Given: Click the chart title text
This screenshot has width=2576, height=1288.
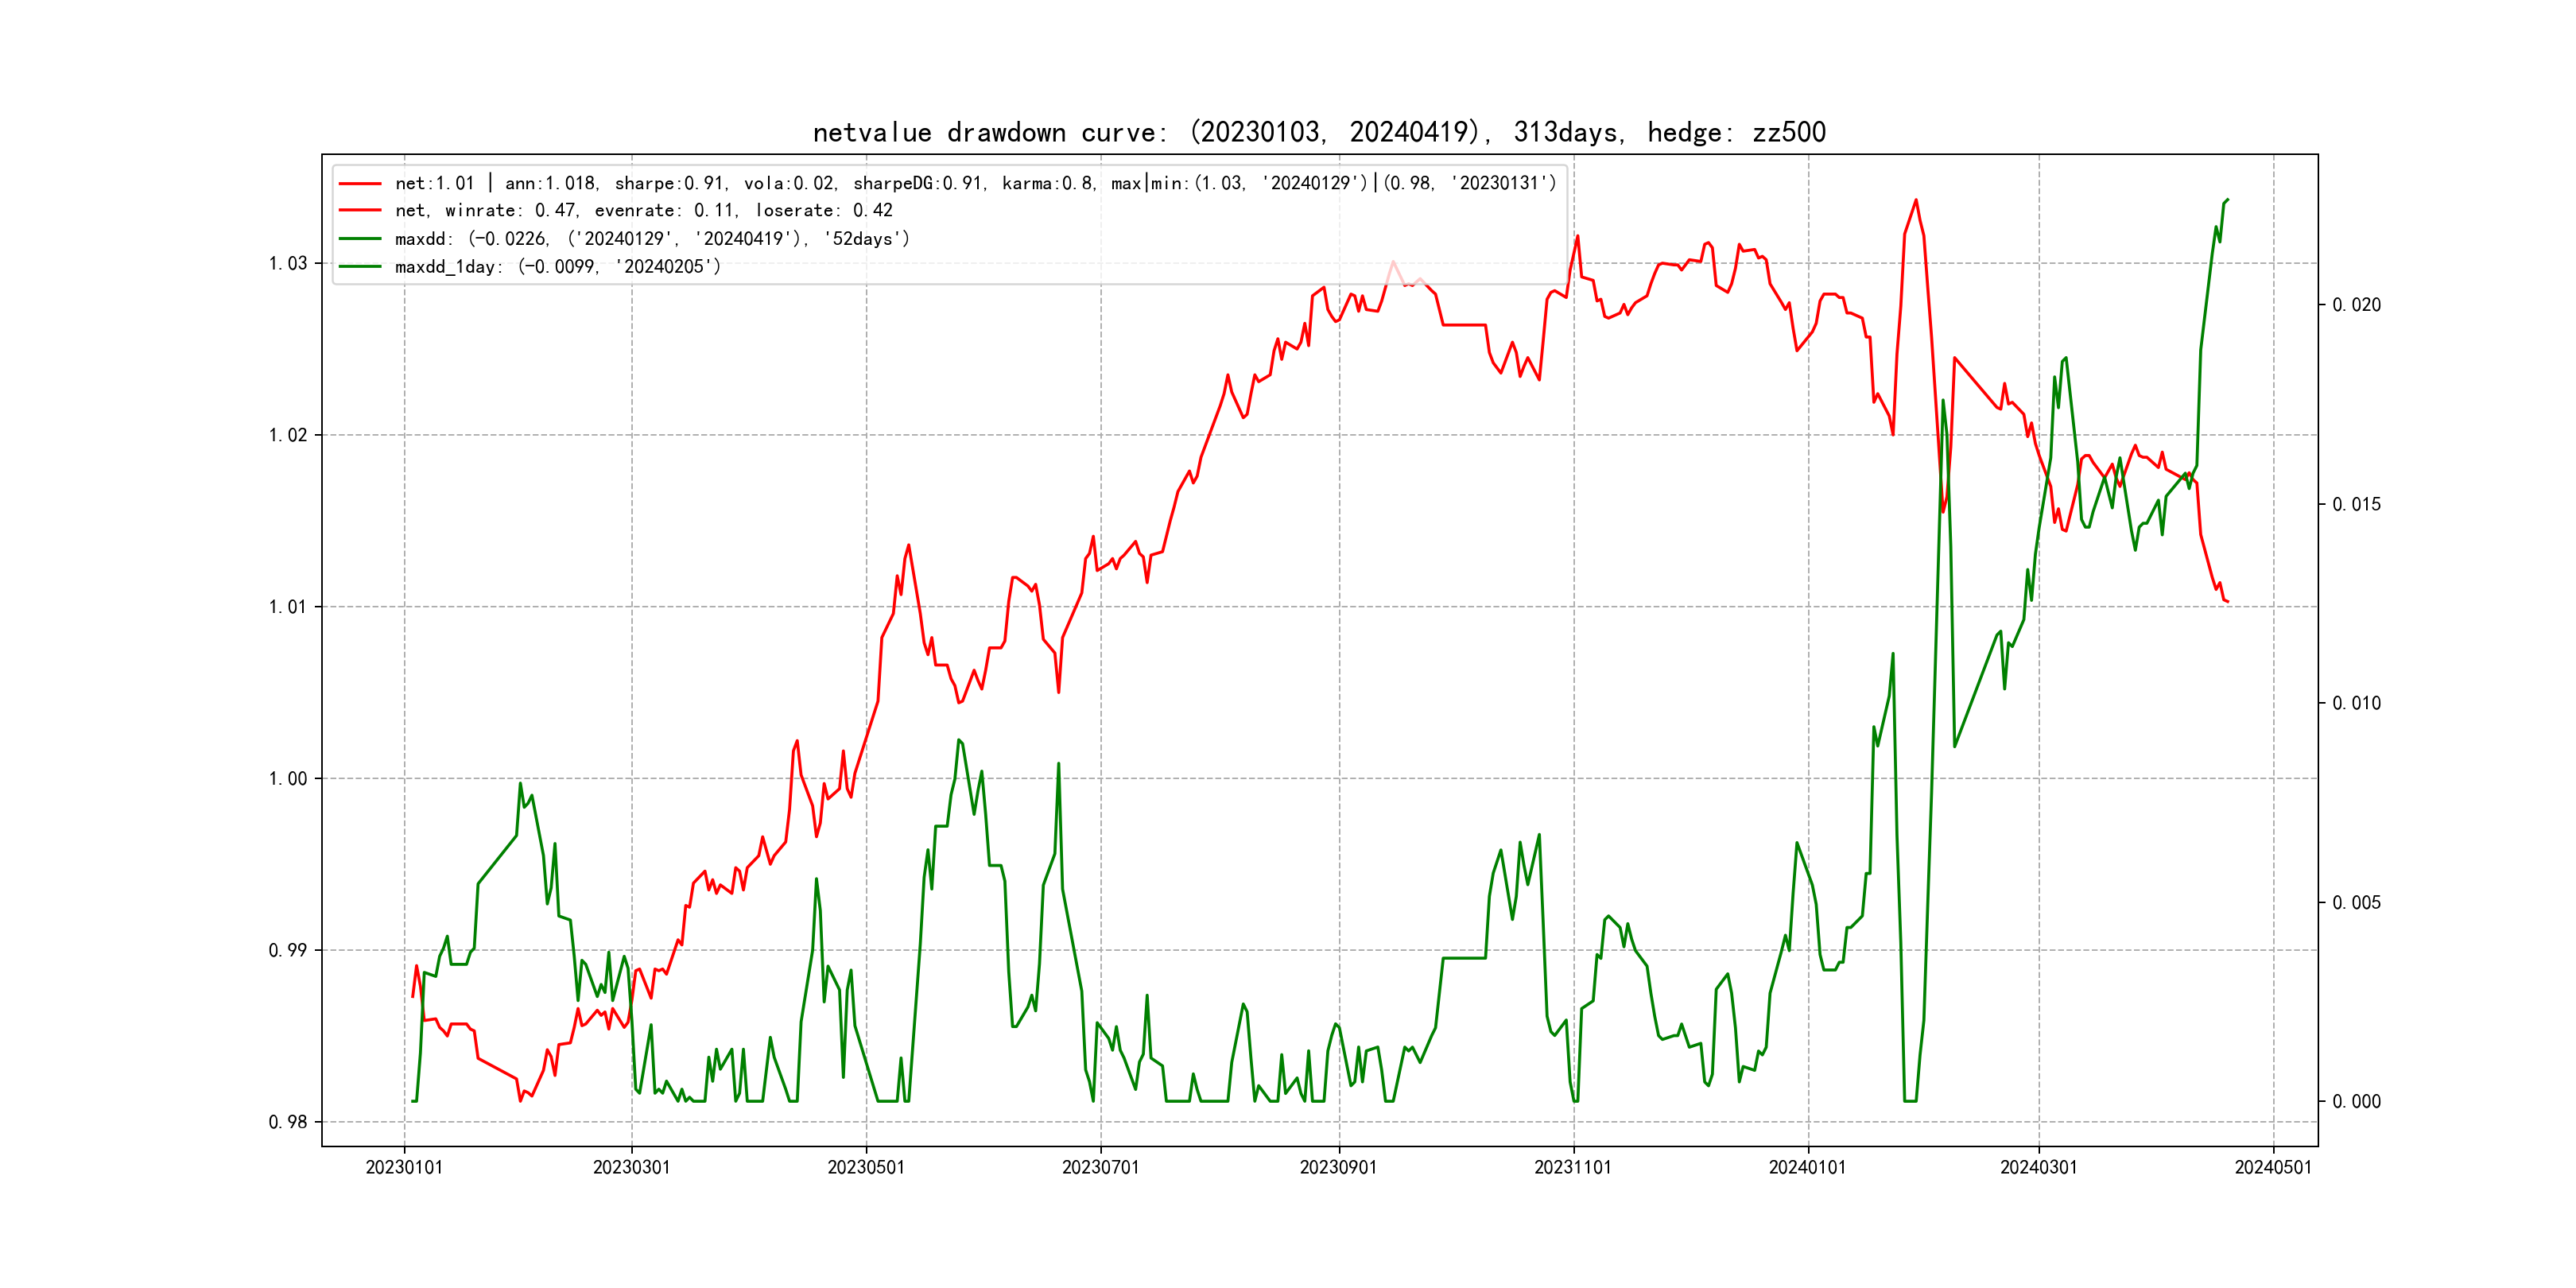Looking at the screenshot, I should tap(1319, 132).
